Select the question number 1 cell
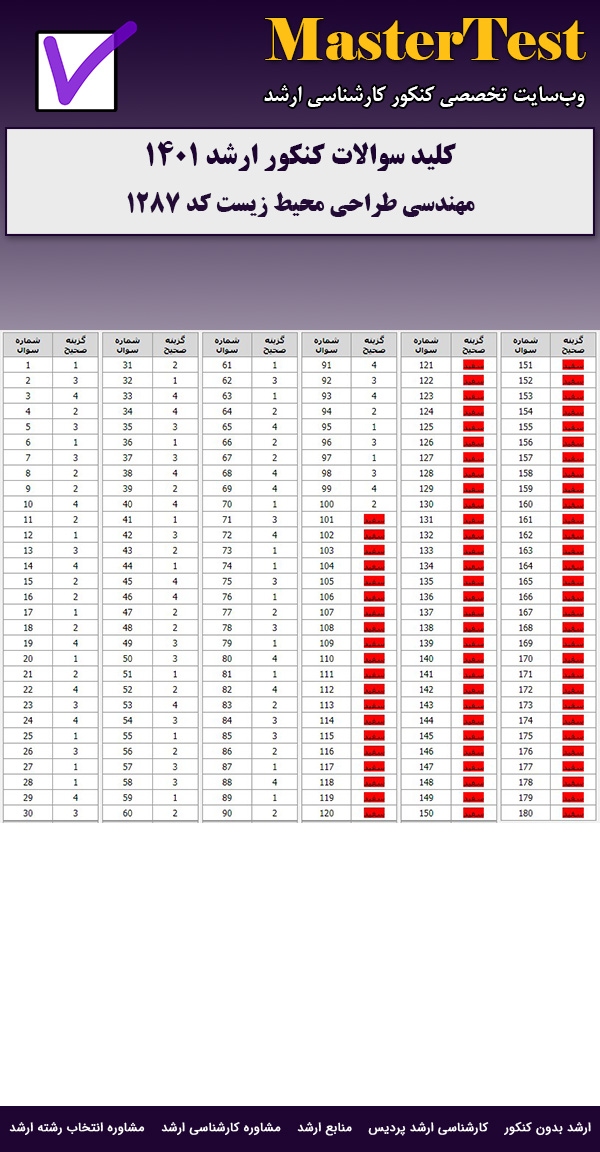 click(x=27, y=365)
